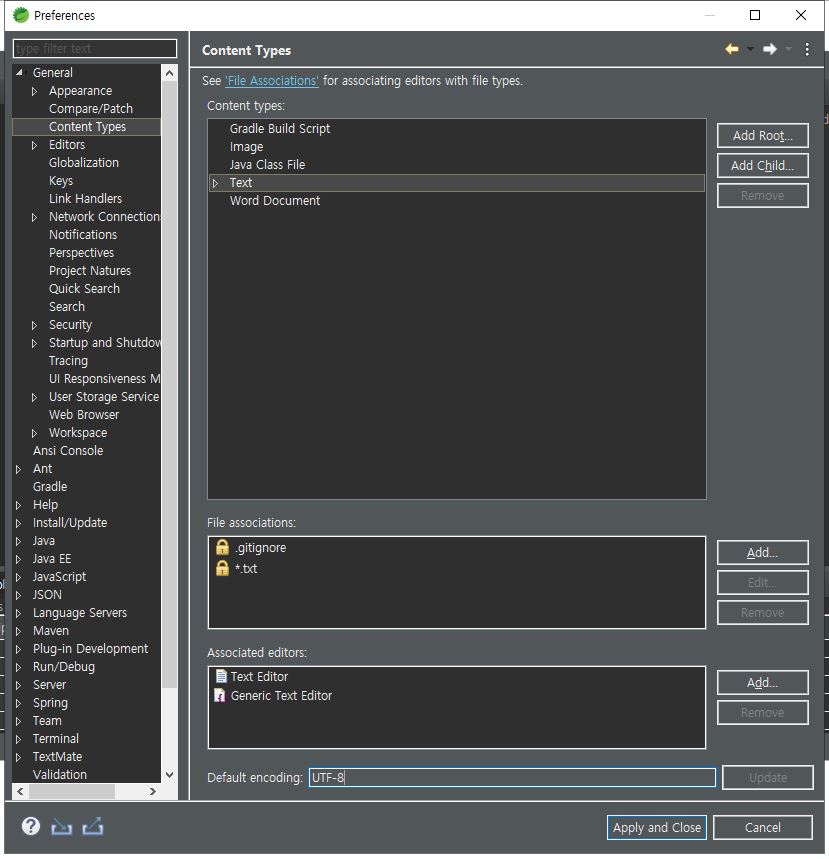The height and width of the screenshot is (859, 829).
Task: Click the Help question mark icon
Action: point(31,826)
